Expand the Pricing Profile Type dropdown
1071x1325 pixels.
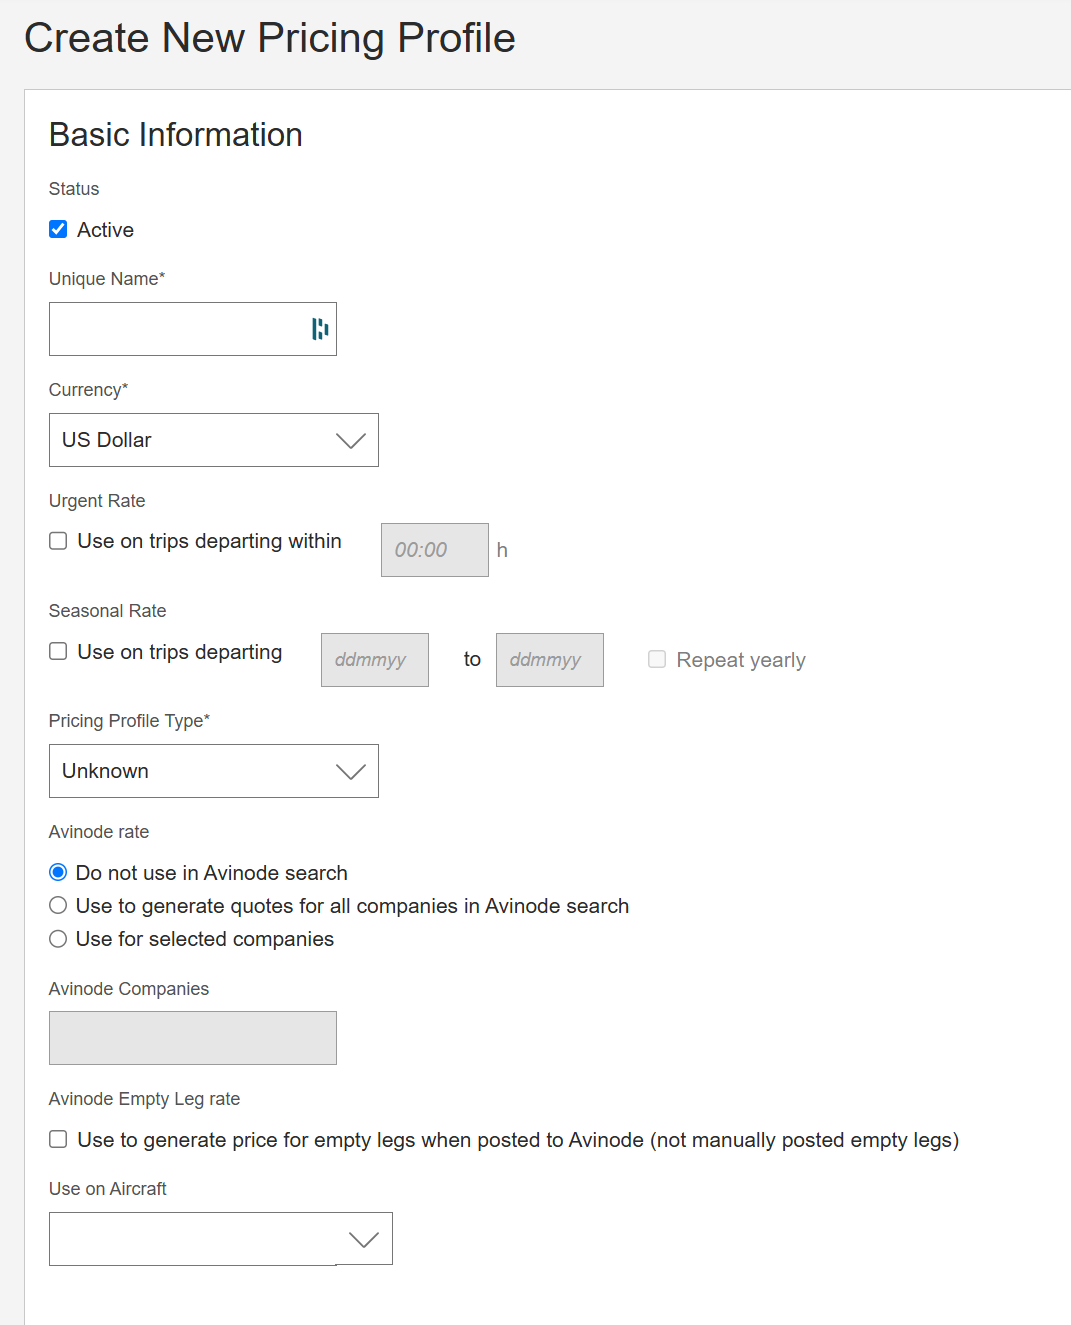(351, 771)
